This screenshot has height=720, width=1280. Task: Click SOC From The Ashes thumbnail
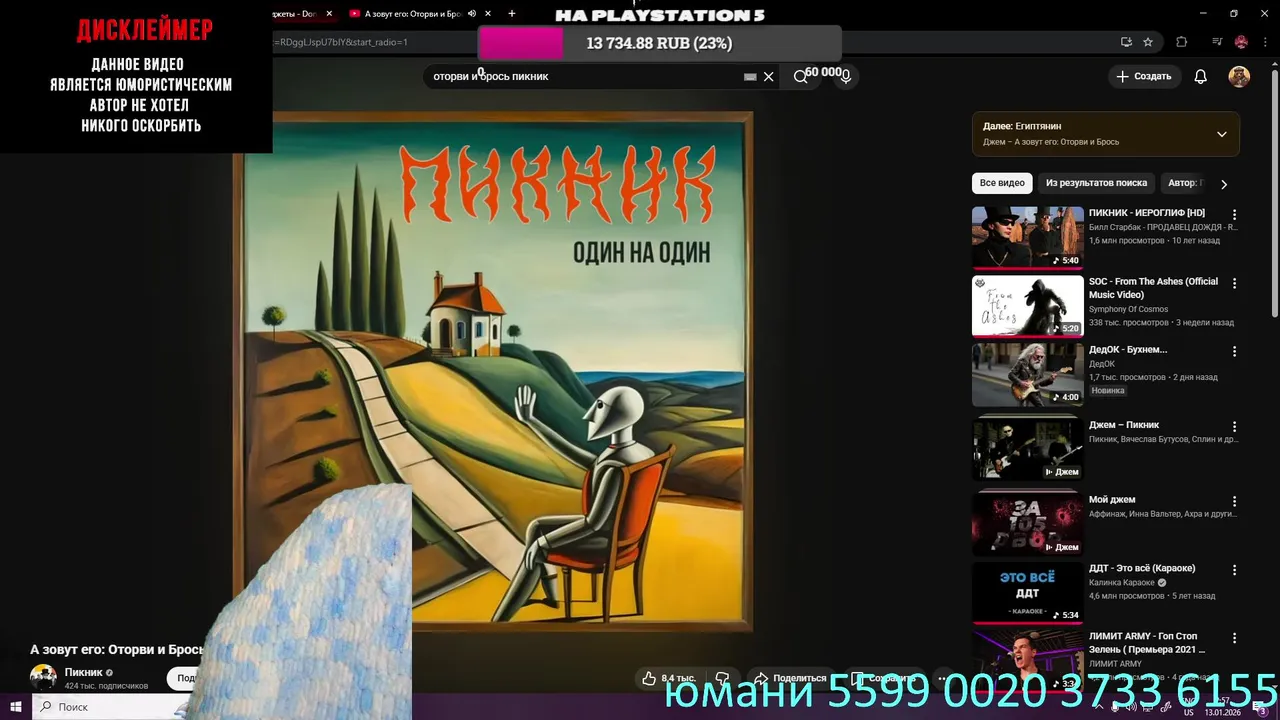[x=1027, y=306]
